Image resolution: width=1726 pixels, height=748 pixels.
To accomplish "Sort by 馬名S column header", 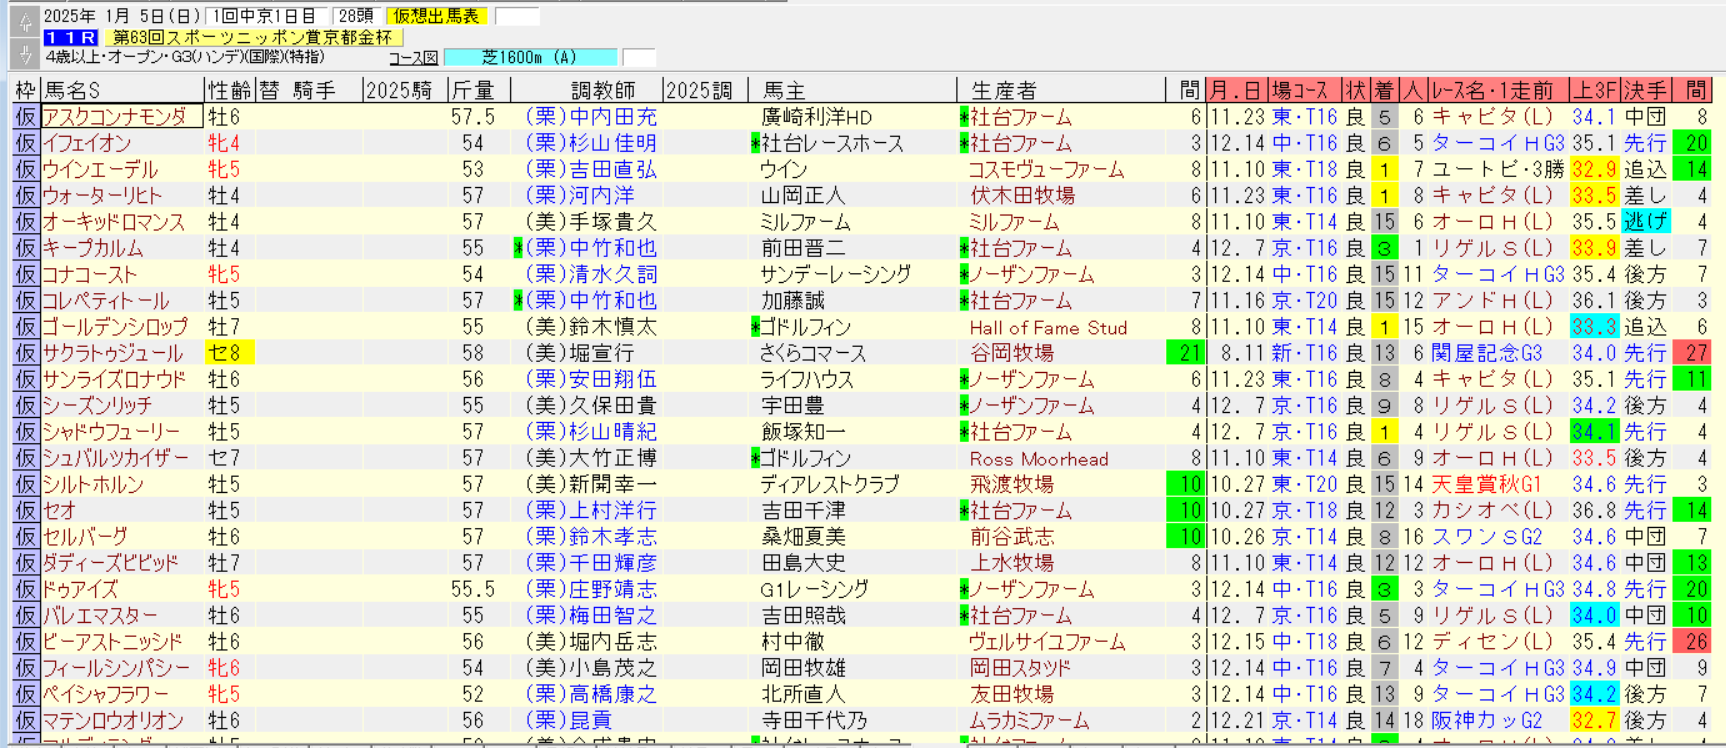I will [121, 90].
